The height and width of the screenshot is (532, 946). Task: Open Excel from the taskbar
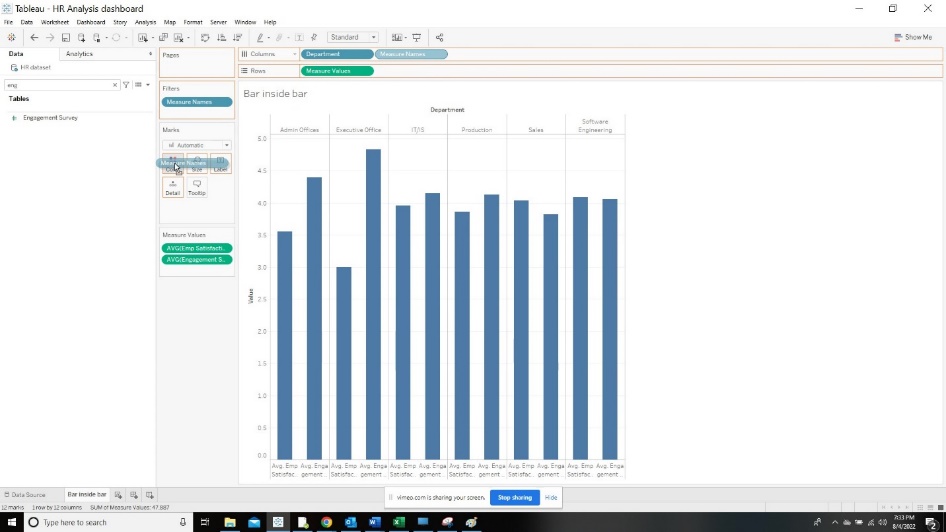pos(399,522)
